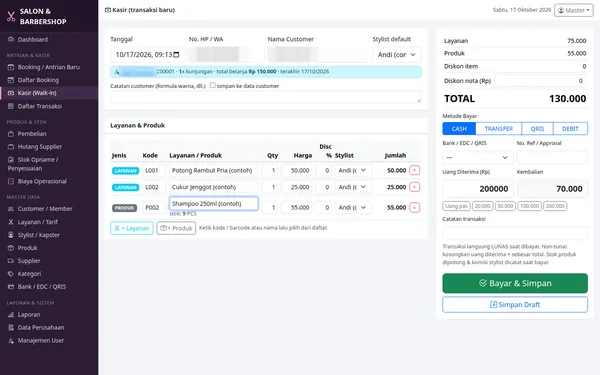Screen dimensions: 600x375
Task: Click the Catatan transaksi field
Action: pyautogui.click(x=515, y=233)
